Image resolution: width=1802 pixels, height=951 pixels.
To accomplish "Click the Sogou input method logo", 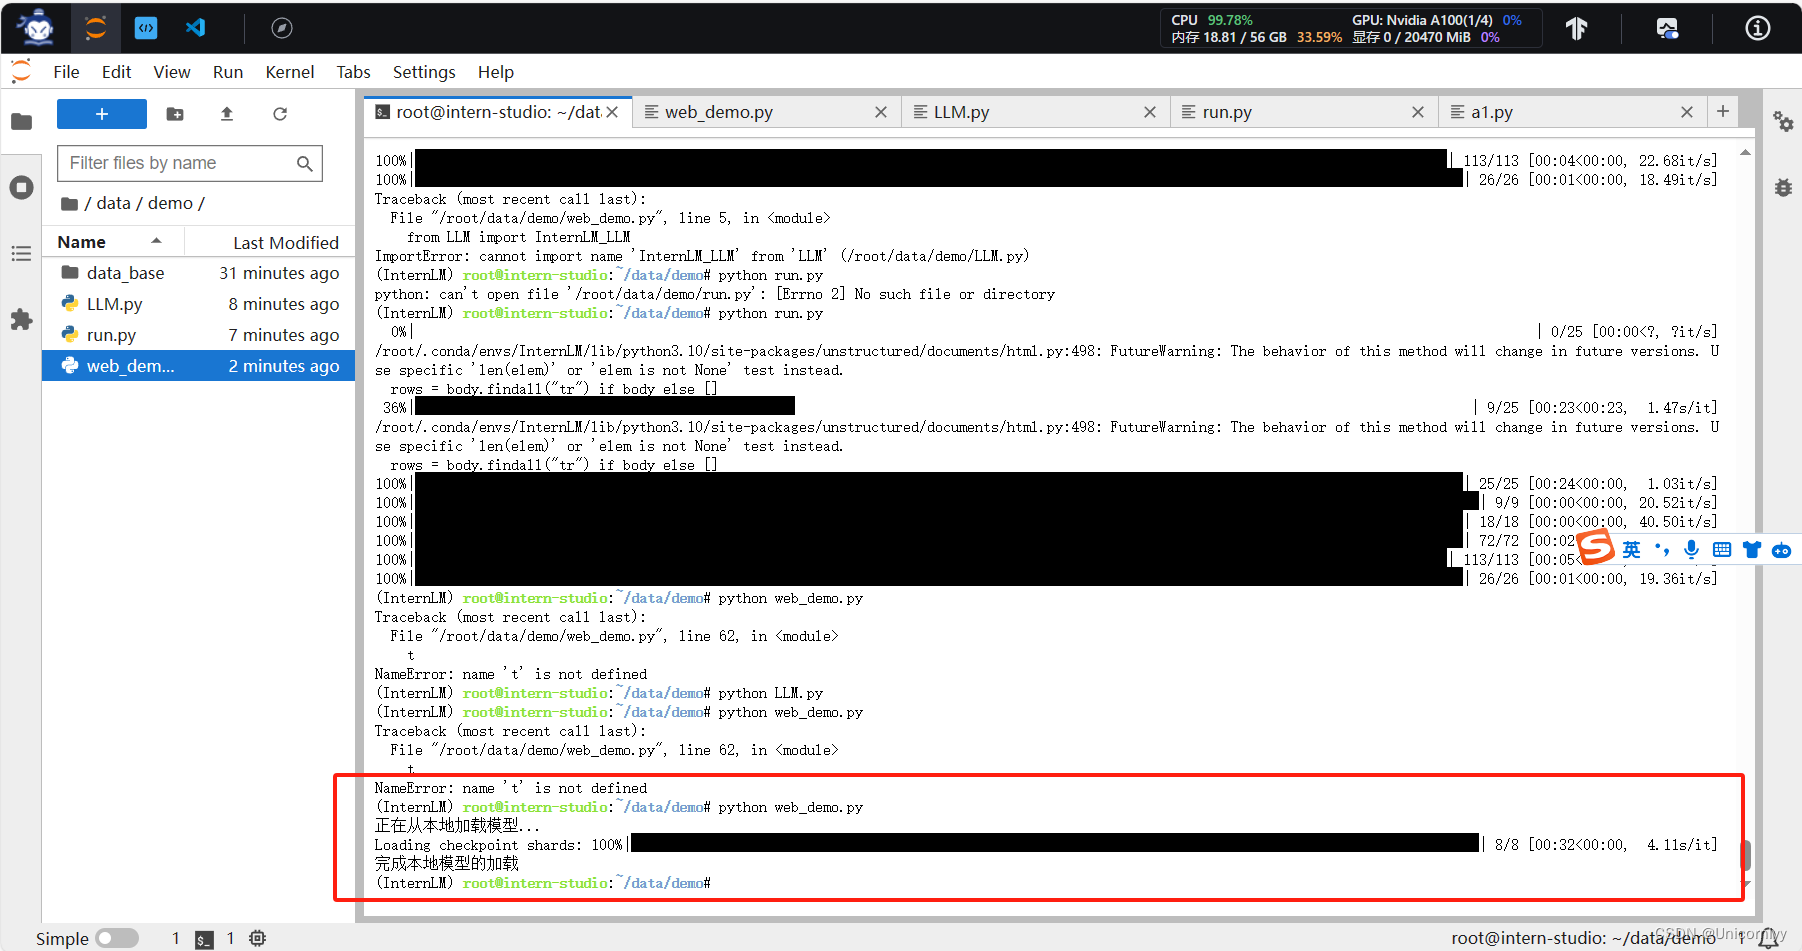I will tap(1596, 548).
